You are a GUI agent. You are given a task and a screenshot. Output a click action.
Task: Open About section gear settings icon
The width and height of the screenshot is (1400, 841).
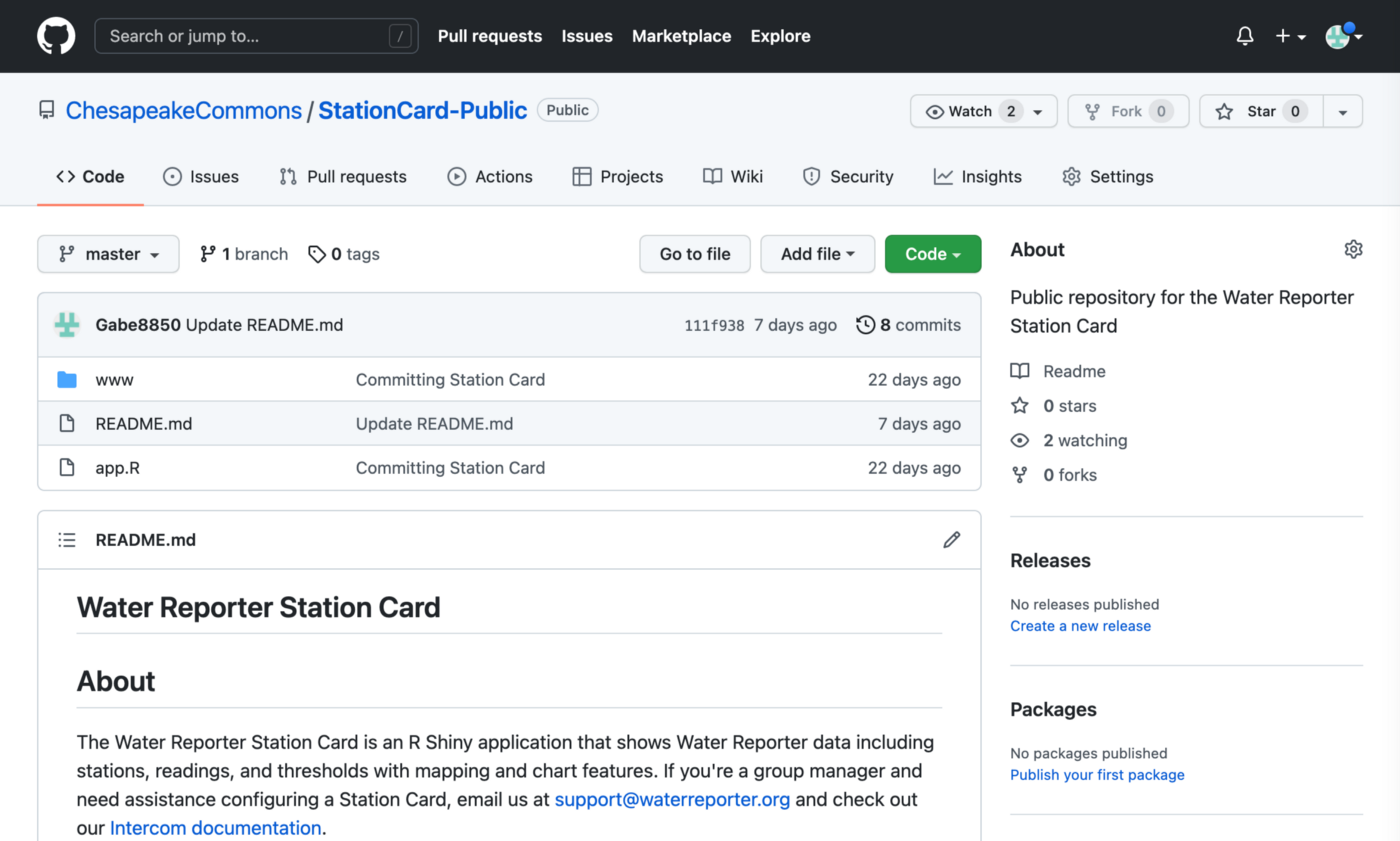(x=1353, y=249)
